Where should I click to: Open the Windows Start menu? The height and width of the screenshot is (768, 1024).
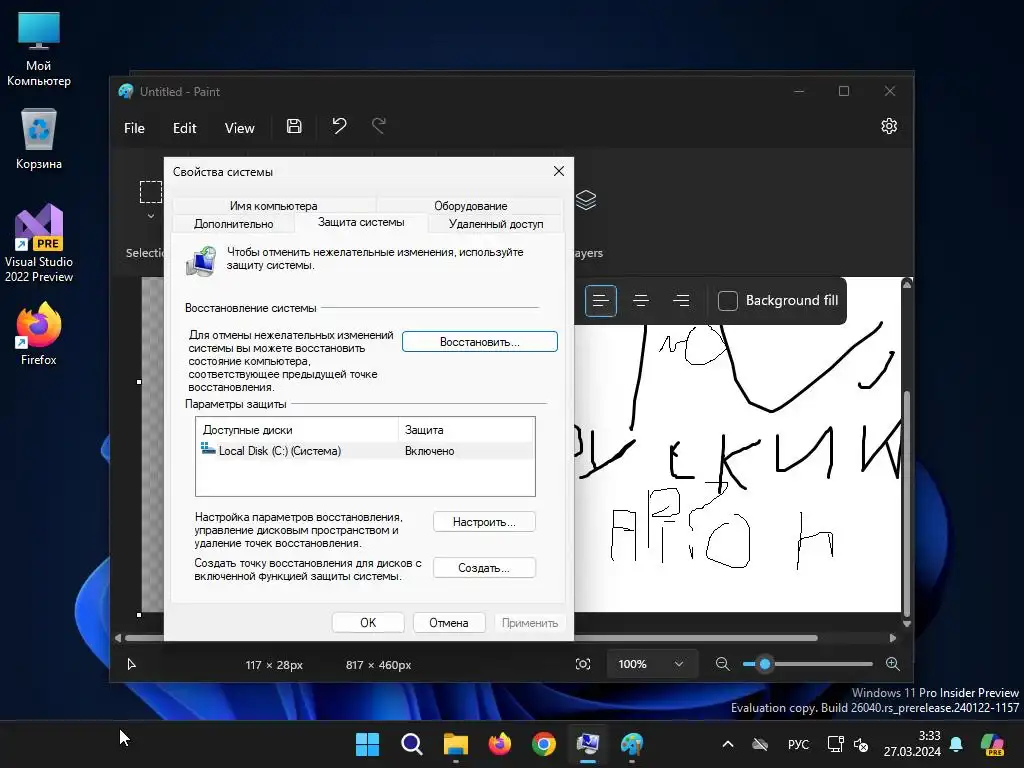[367, 744]
